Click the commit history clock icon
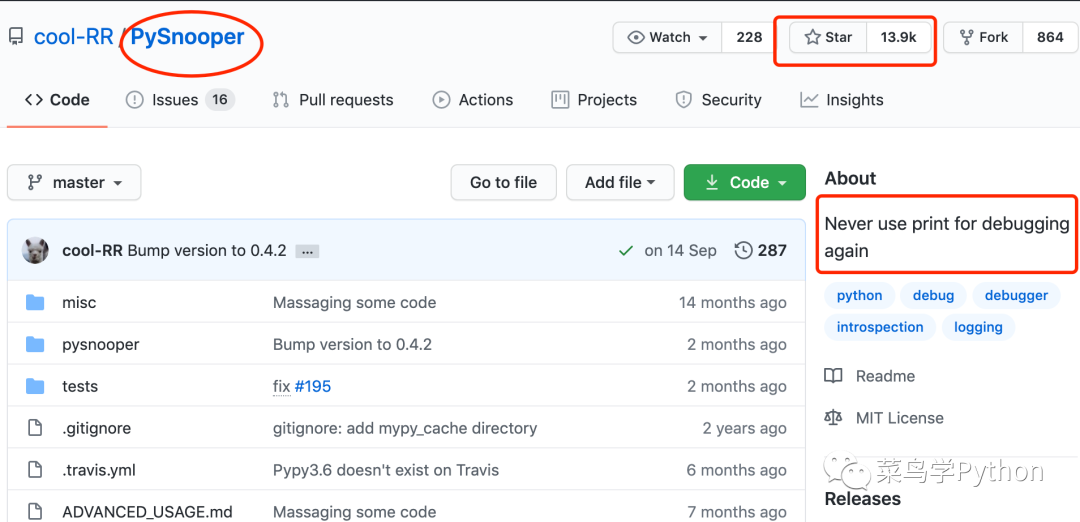Screen dimensions: 1080x522 click(744, 251)
